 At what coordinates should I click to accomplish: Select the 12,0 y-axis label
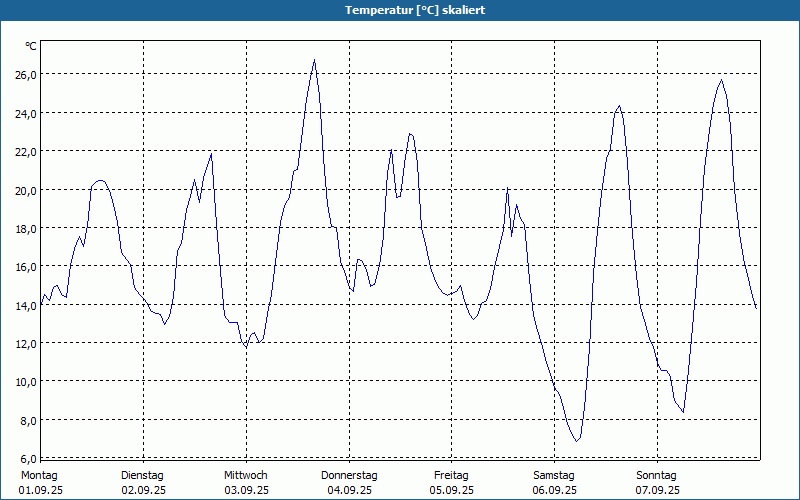pos(26,344)
